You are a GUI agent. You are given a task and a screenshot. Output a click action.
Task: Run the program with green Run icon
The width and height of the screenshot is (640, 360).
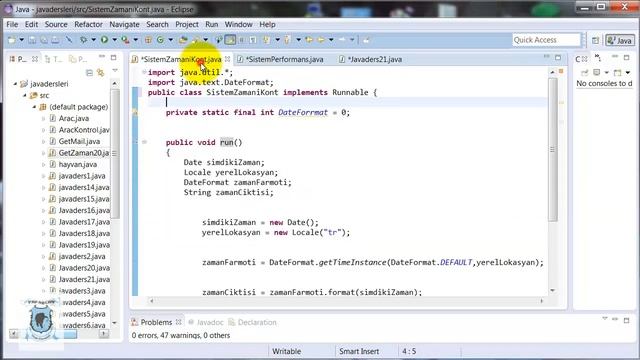point(104,40)
